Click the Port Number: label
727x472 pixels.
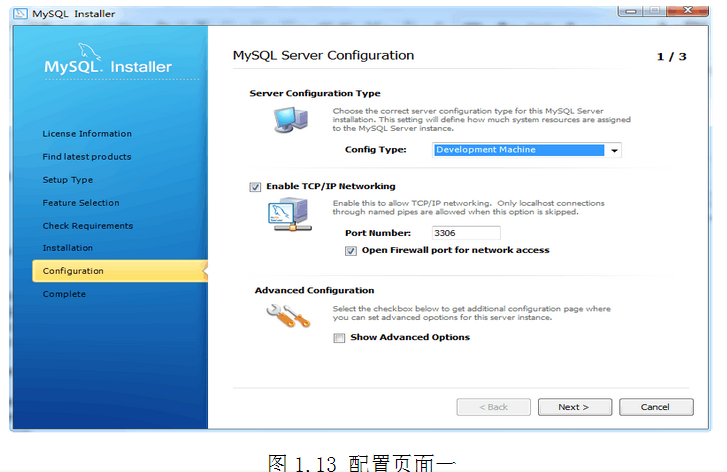coord(378,233)
